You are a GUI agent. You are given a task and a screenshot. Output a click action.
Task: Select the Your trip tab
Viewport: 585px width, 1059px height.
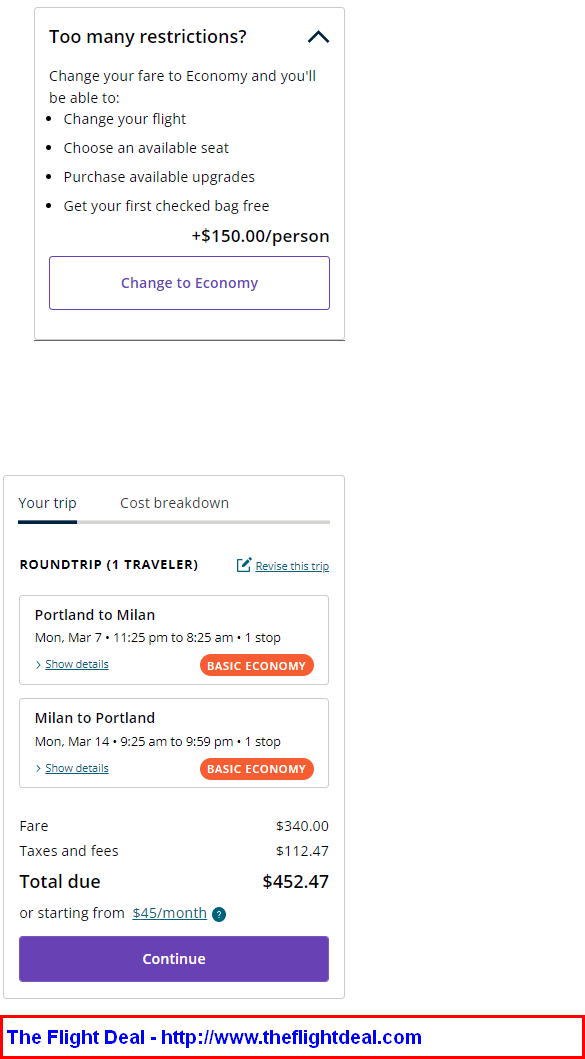47,503
